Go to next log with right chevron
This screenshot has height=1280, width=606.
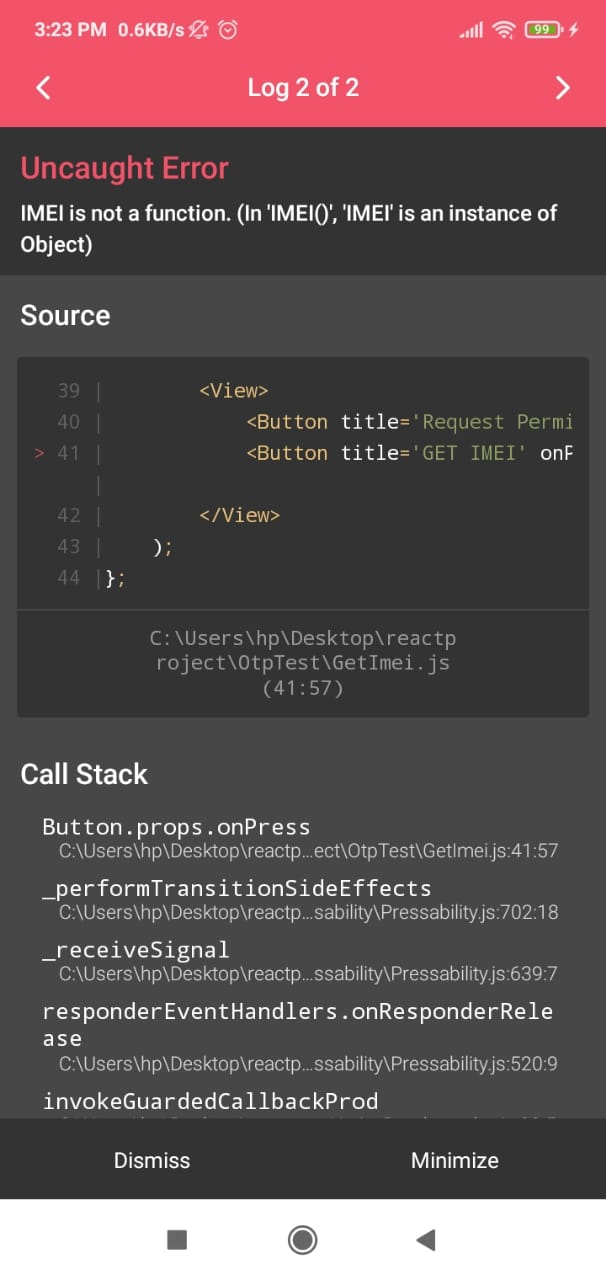(562, 88)
